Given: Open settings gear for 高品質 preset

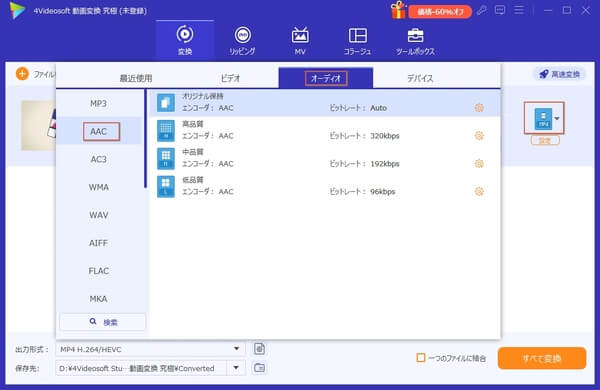Looking at the screenshot, I should (479, 136).
